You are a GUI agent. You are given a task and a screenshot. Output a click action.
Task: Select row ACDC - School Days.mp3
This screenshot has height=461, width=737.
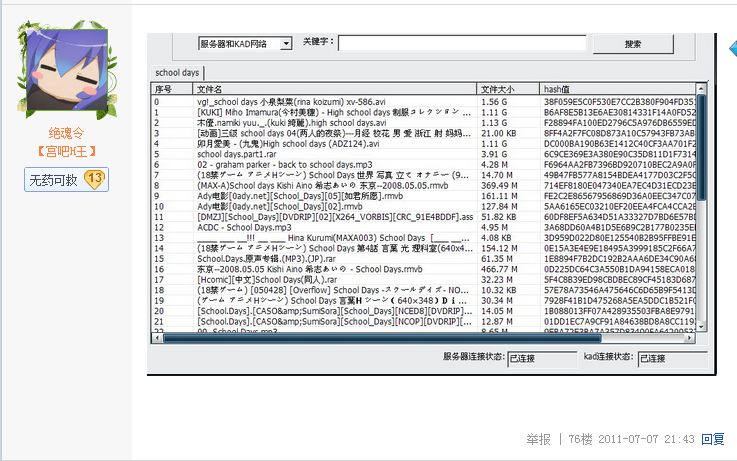coord(423,227)
